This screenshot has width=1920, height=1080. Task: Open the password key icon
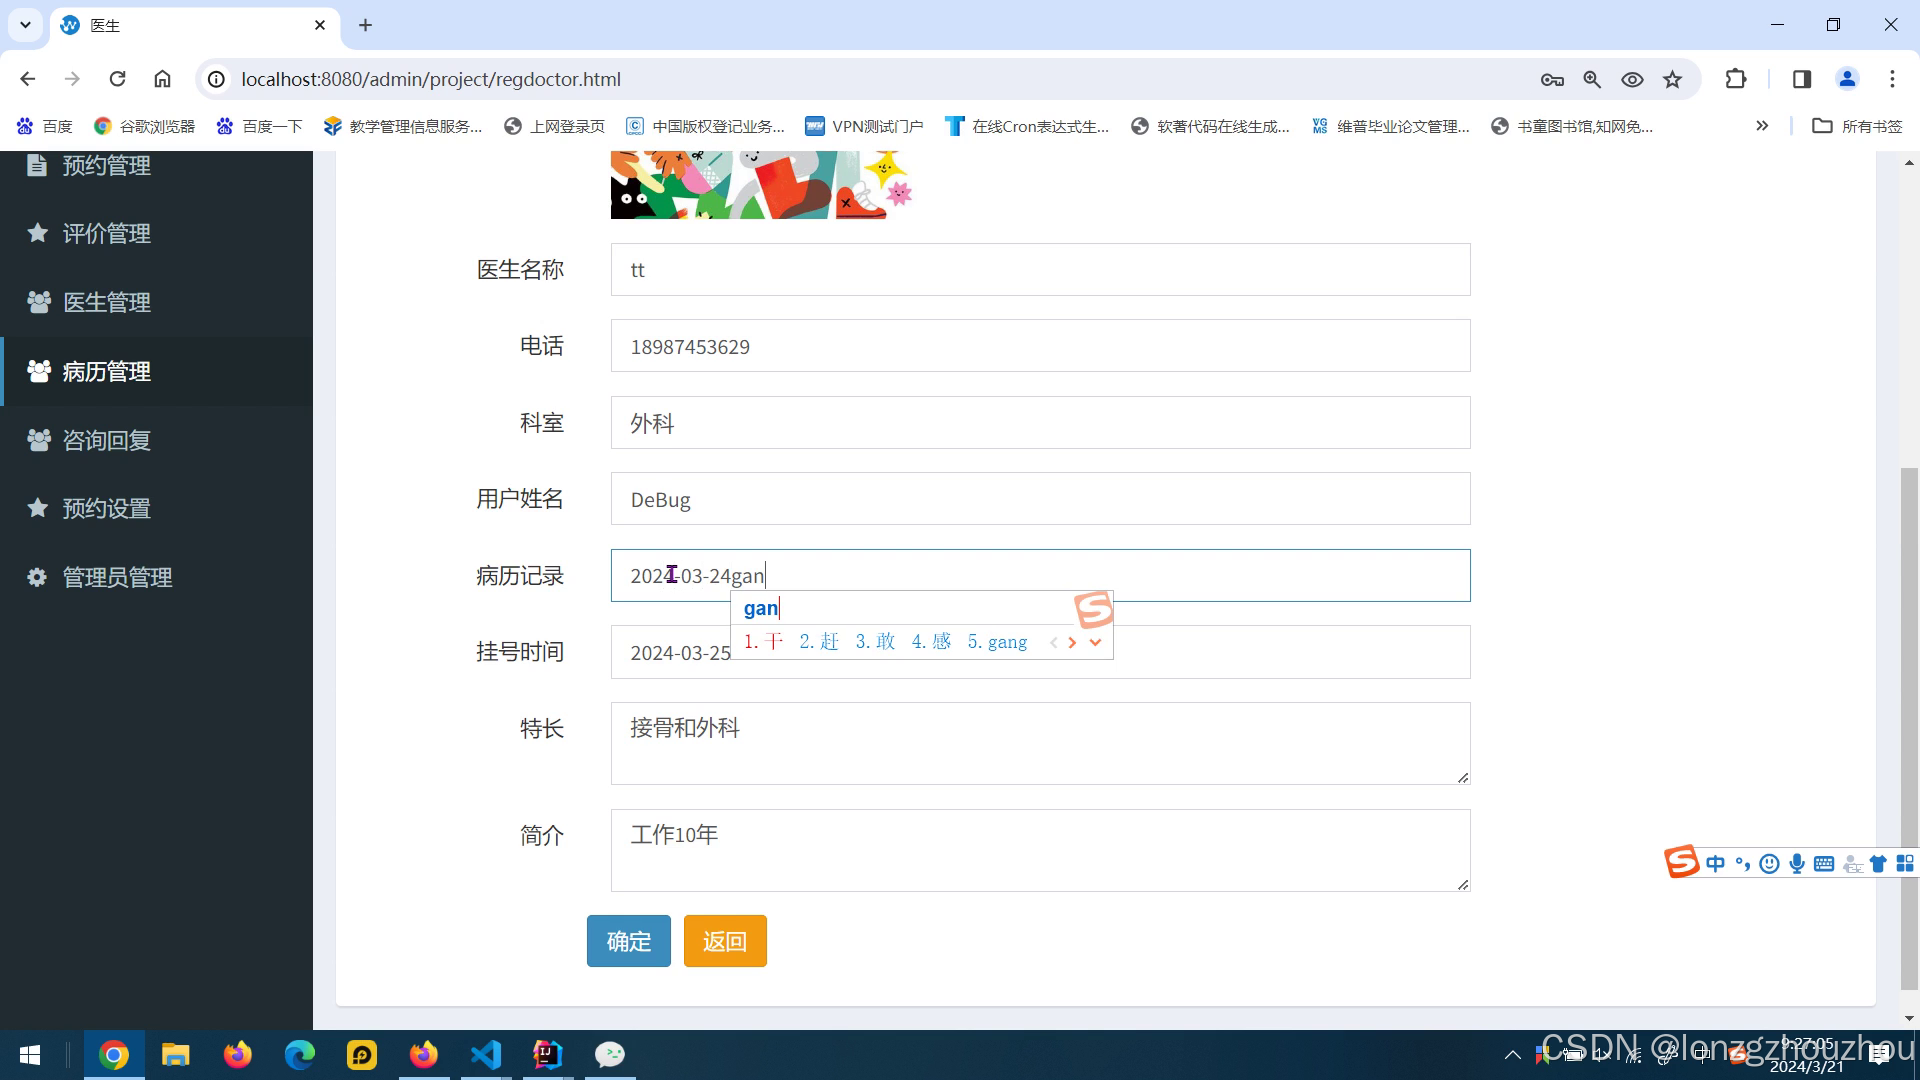pos(1552,79)
